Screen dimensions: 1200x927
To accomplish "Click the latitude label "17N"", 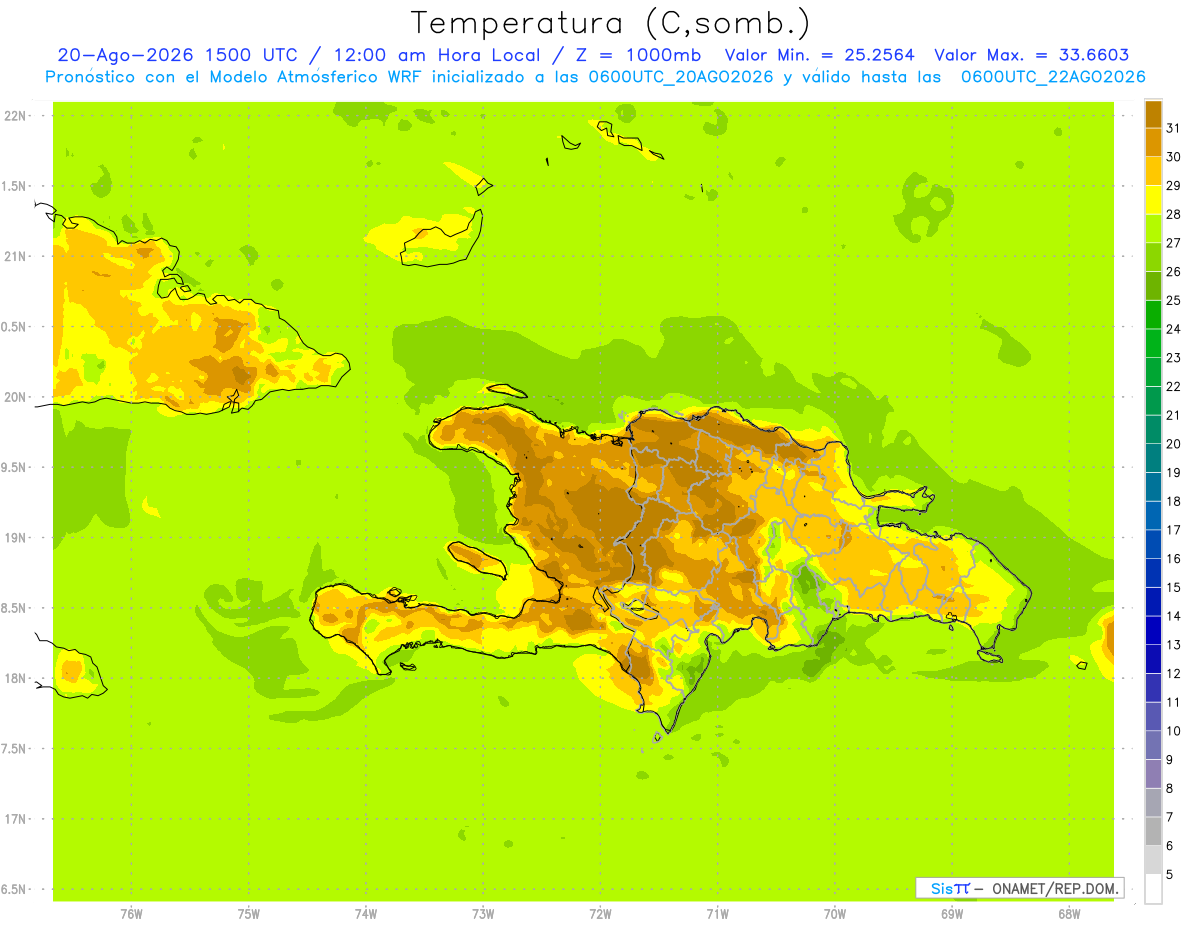I will [x=15, y=819].
